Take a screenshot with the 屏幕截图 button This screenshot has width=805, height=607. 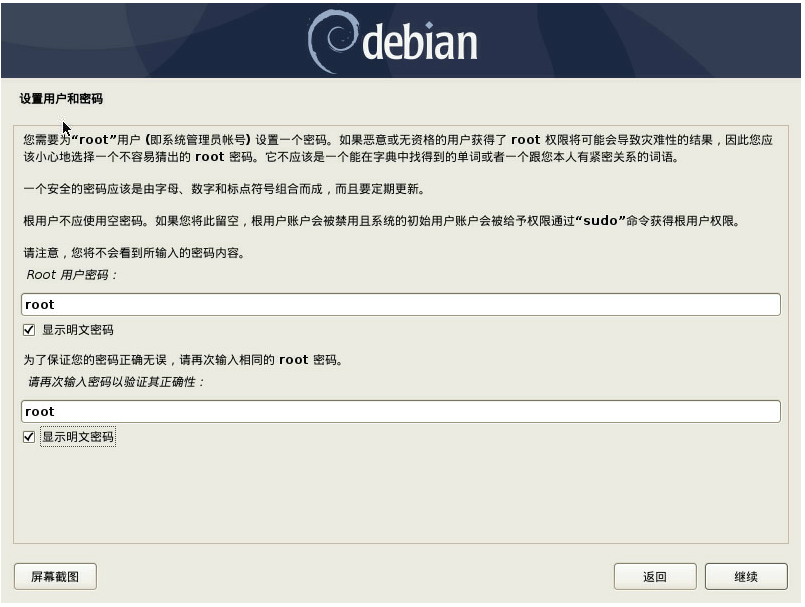click(x=55, y=577)
